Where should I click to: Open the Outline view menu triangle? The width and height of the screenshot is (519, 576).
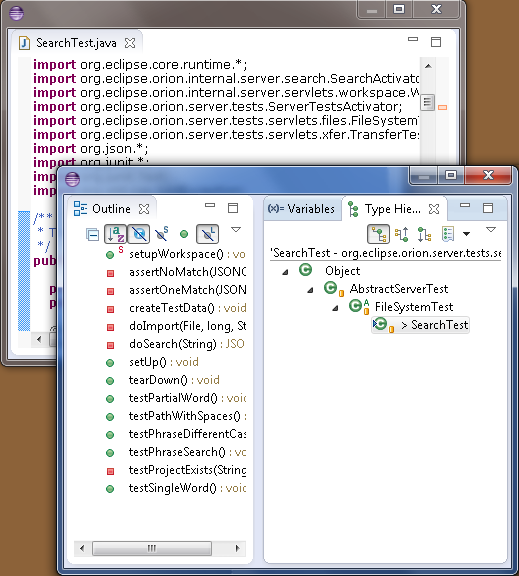[x=236, y=230]
